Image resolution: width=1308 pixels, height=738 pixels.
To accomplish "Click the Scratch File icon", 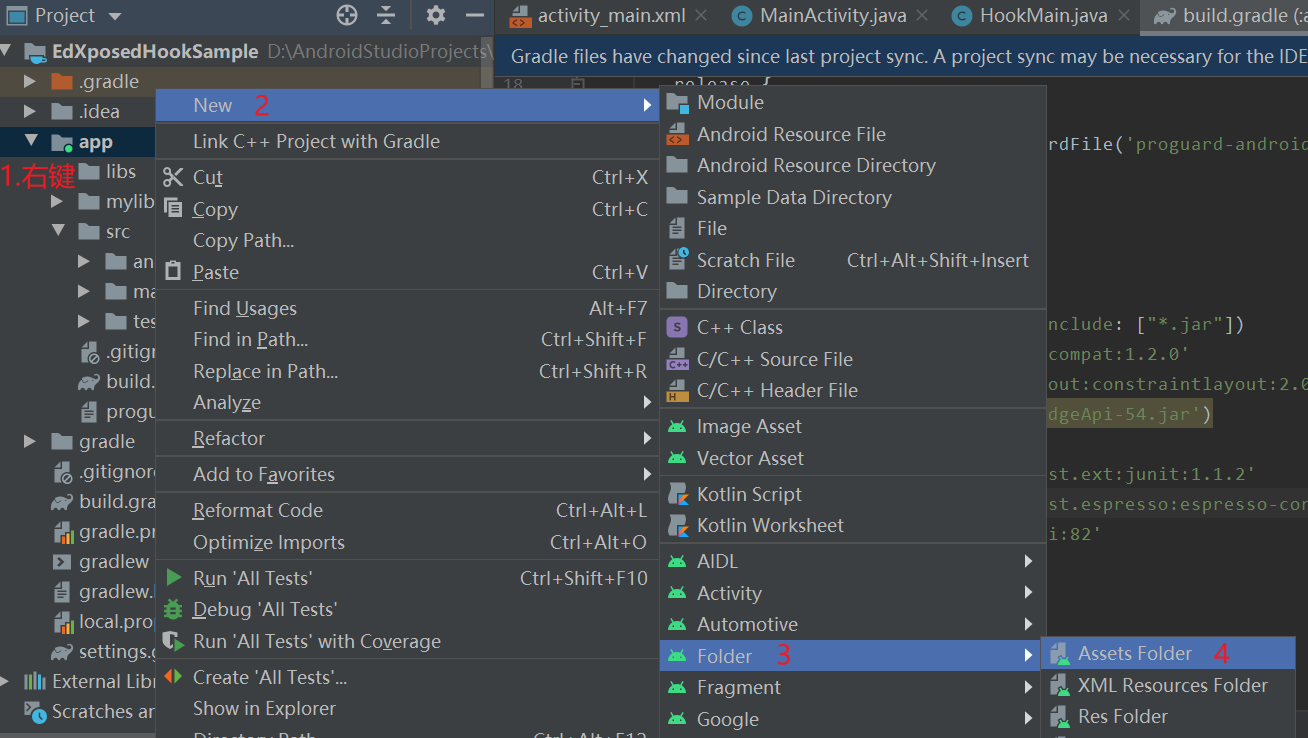I will (678, 260).
